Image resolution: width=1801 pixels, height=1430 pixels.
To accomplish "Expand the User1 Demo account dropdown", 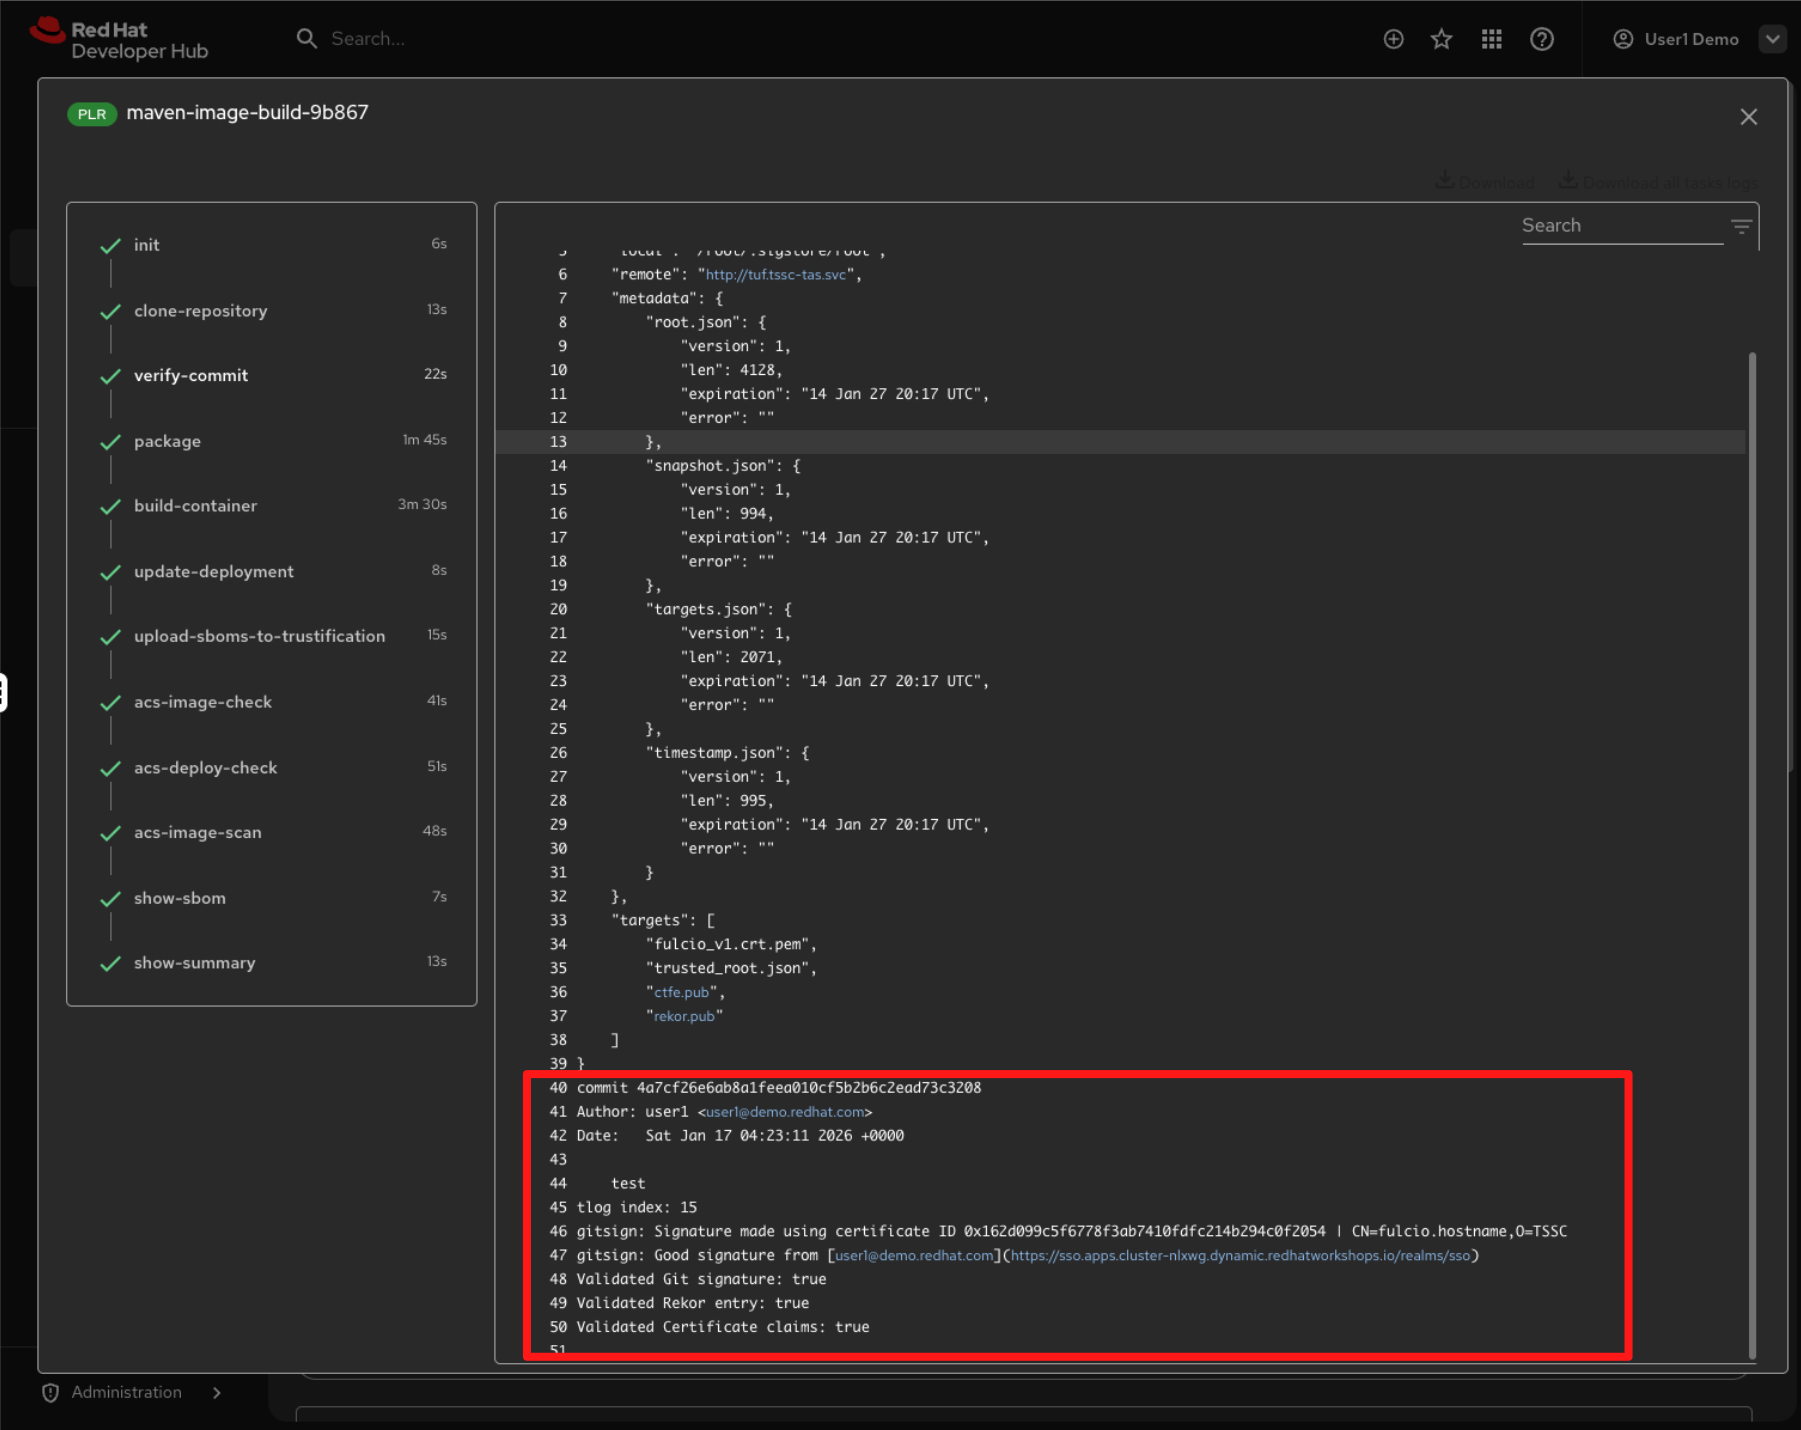I will 1772,39.
